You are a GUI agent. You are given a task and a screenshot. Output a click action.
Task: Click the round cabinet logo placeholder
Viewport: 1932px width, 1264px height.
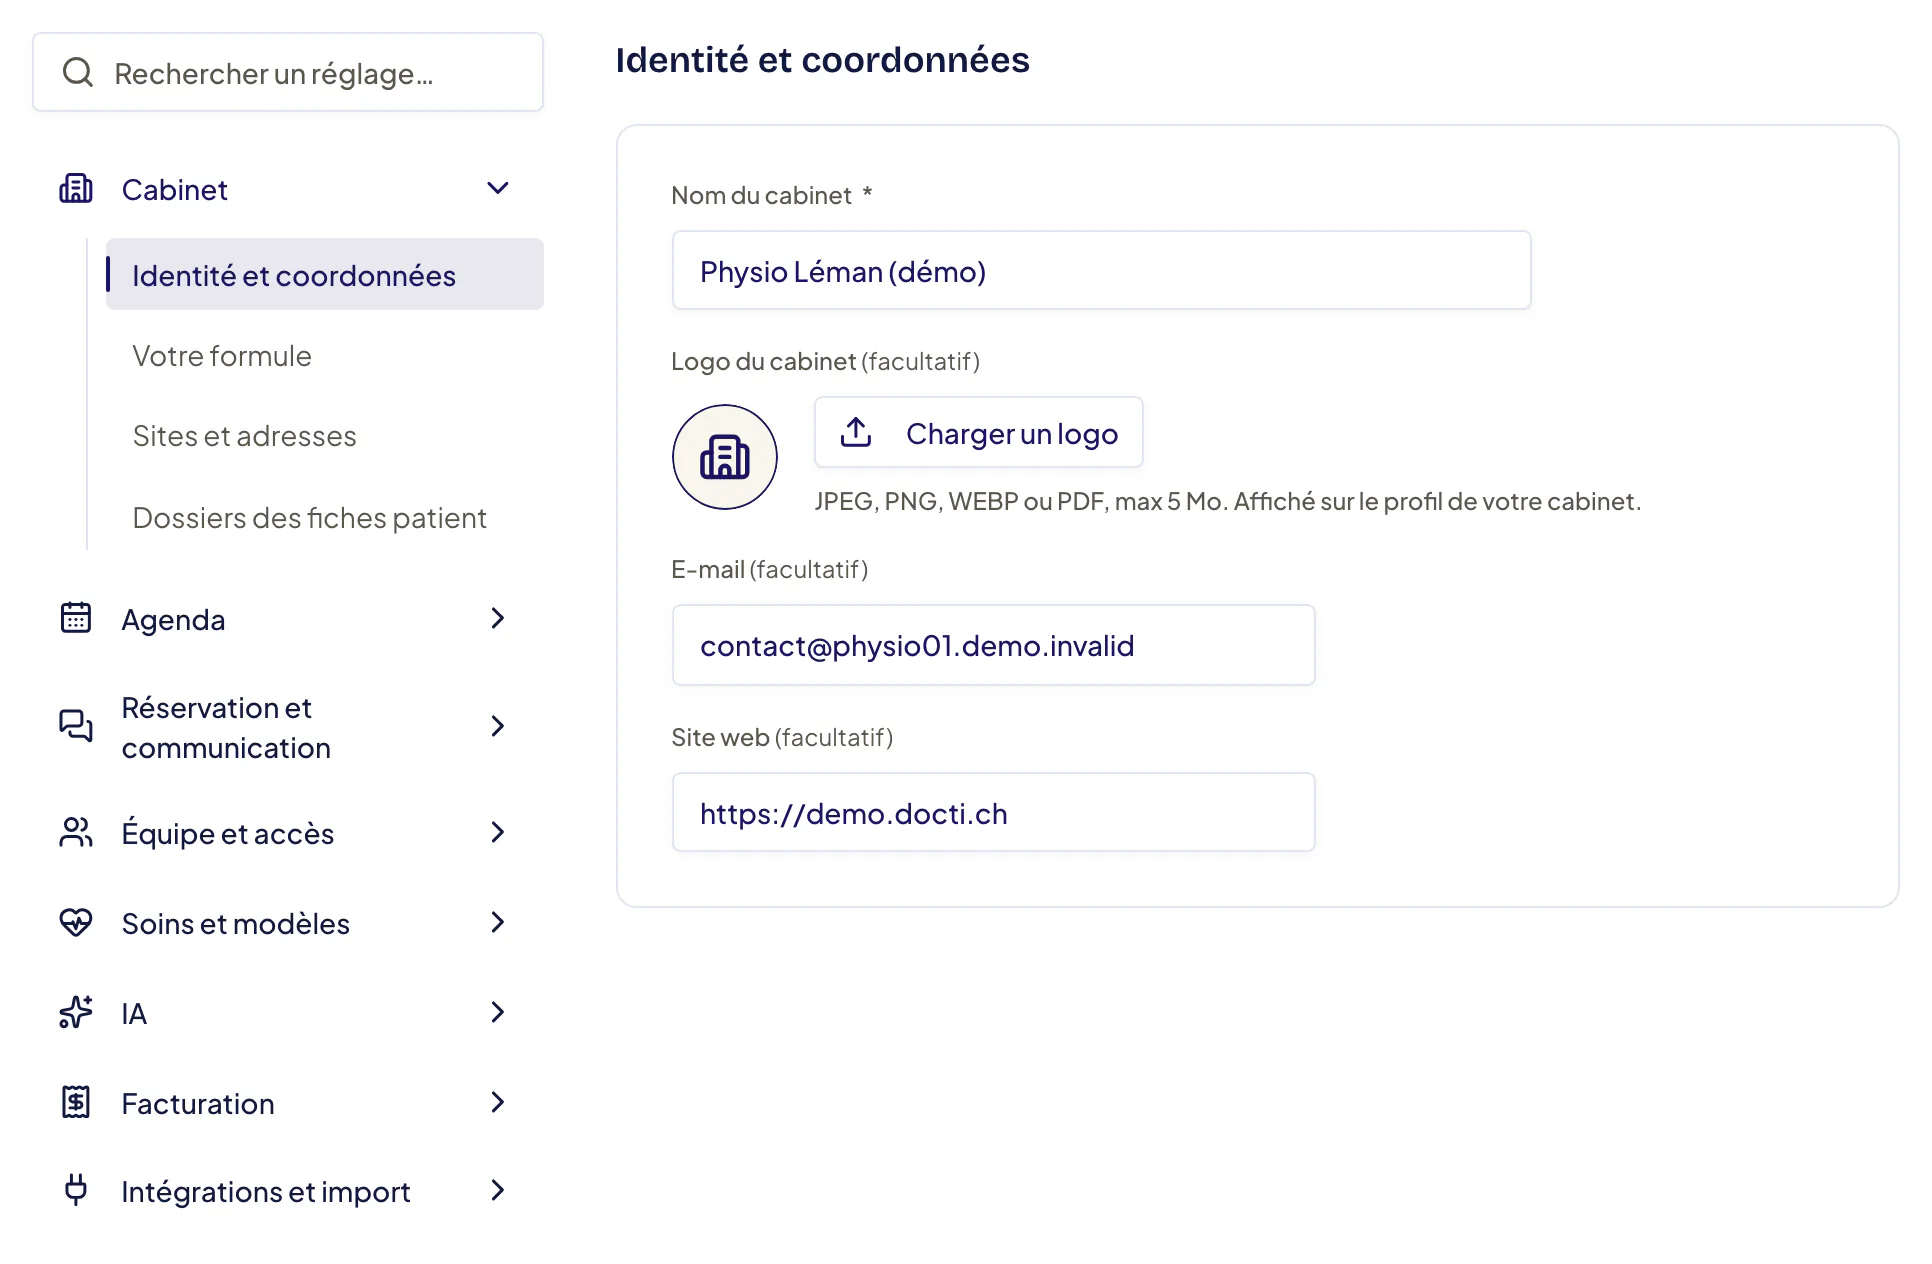(725, 457)
